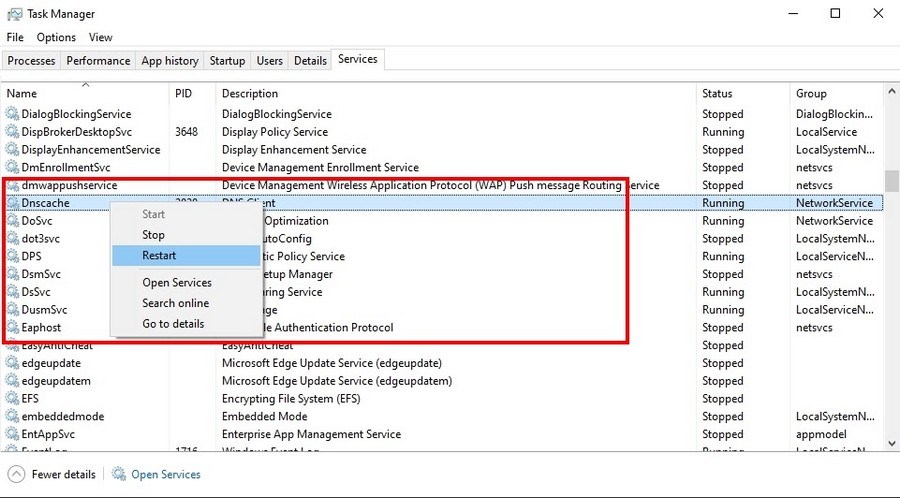Choose Stop in the context menu
Viewport: 900px width, 498px height.
pos(185,235)
